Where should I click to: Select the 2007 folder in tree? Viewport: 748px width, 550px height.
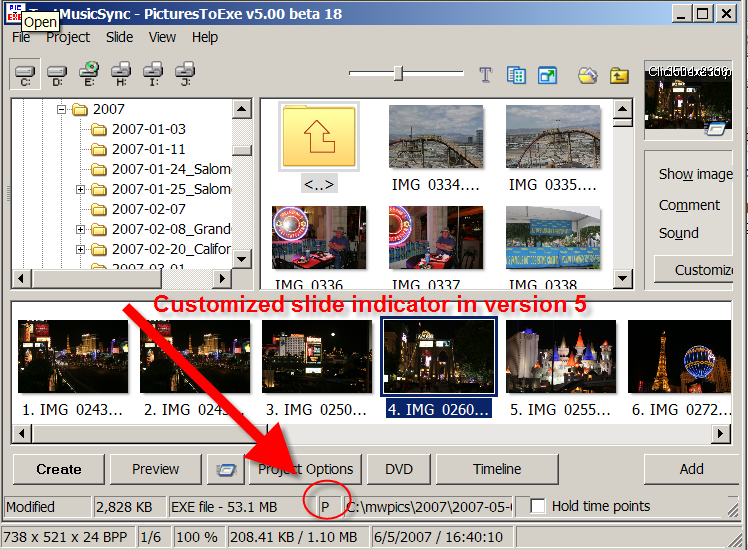[109, 109]
